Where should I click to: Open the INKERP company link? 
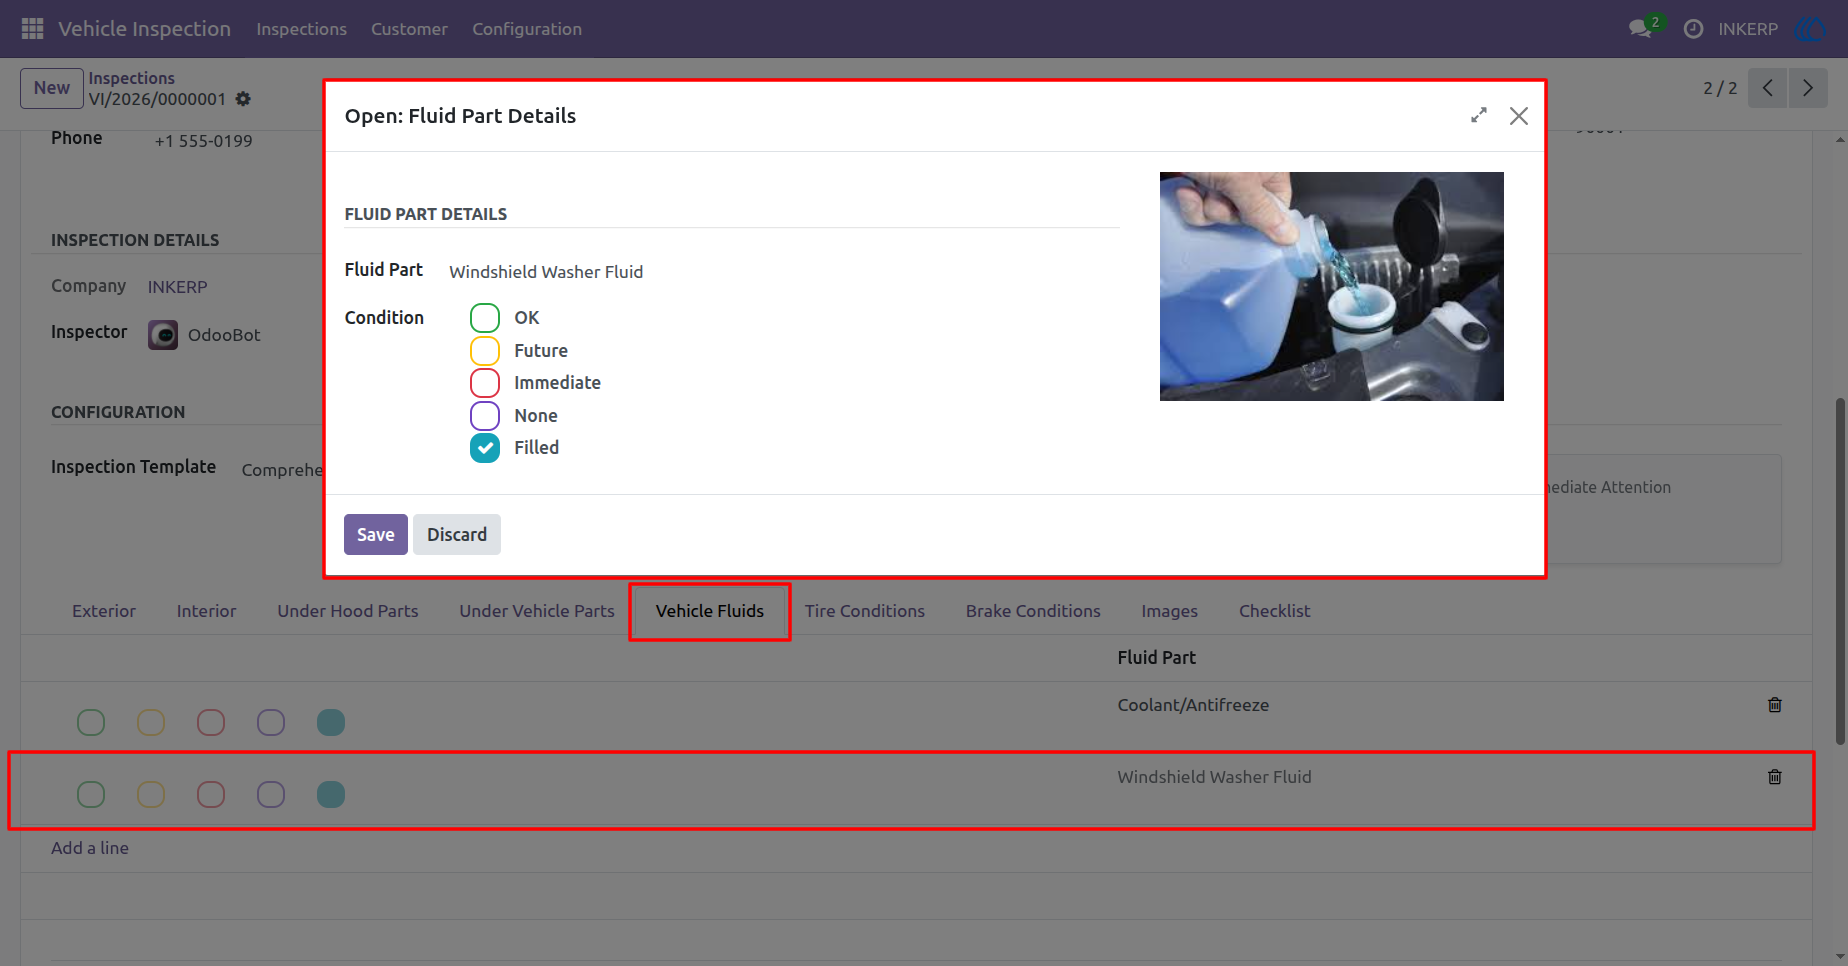click(178, 287)
